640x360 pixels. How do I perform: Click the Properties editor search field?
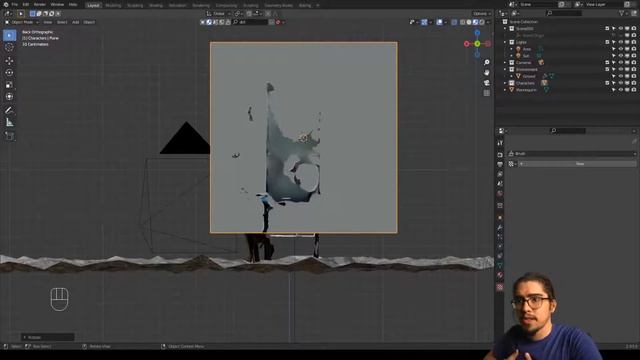[x=568, y=131]
